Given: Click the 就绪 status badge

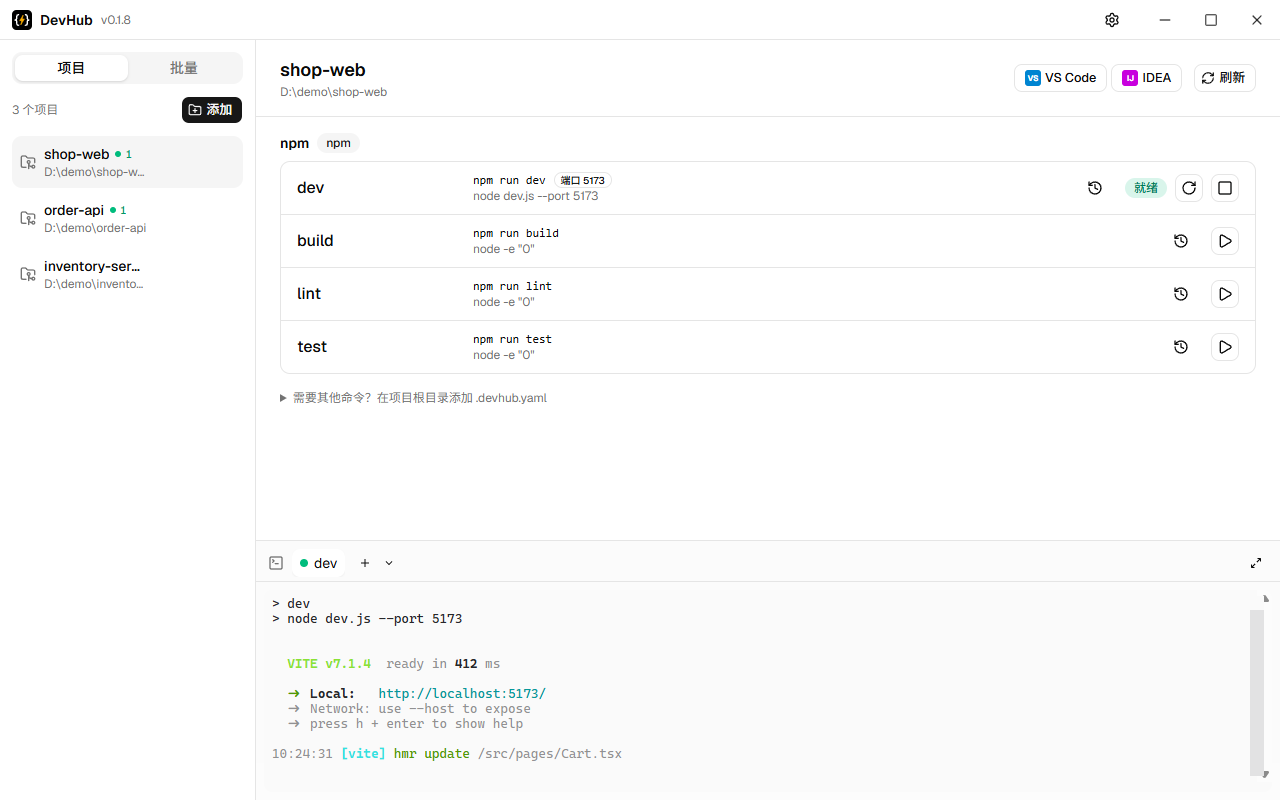Looking at the screenshot, I should [x=1146, y=188].
